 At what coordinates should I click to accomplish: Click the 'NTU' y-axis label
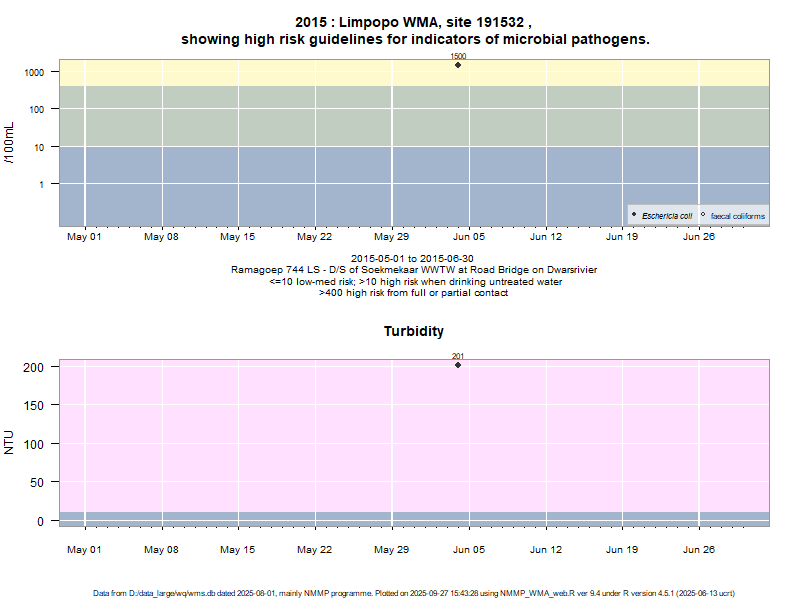(10, 442)
